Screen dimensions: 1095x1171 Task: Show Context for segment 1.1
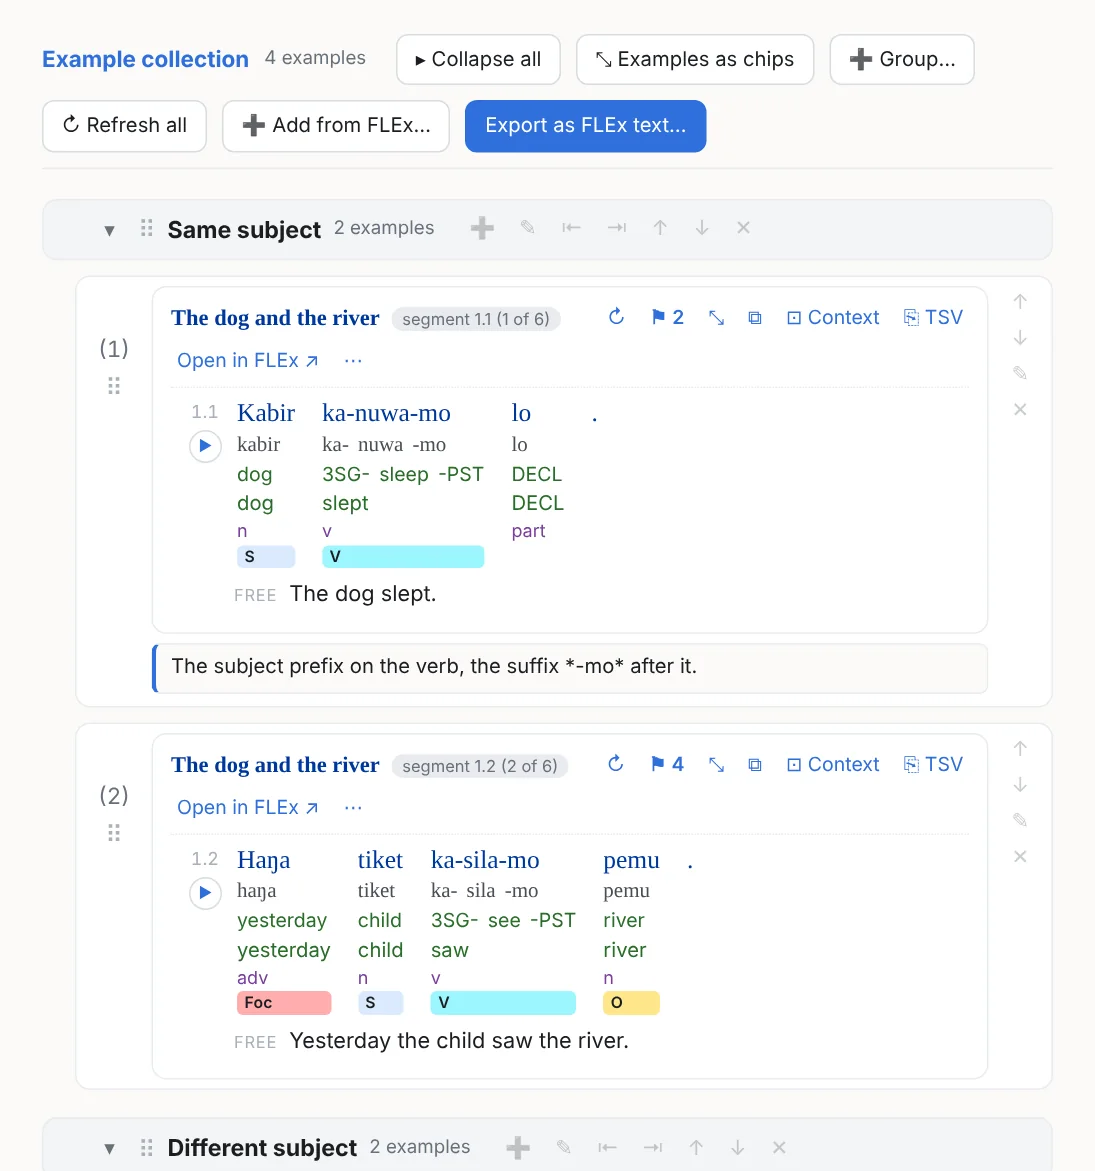point(833,317)
